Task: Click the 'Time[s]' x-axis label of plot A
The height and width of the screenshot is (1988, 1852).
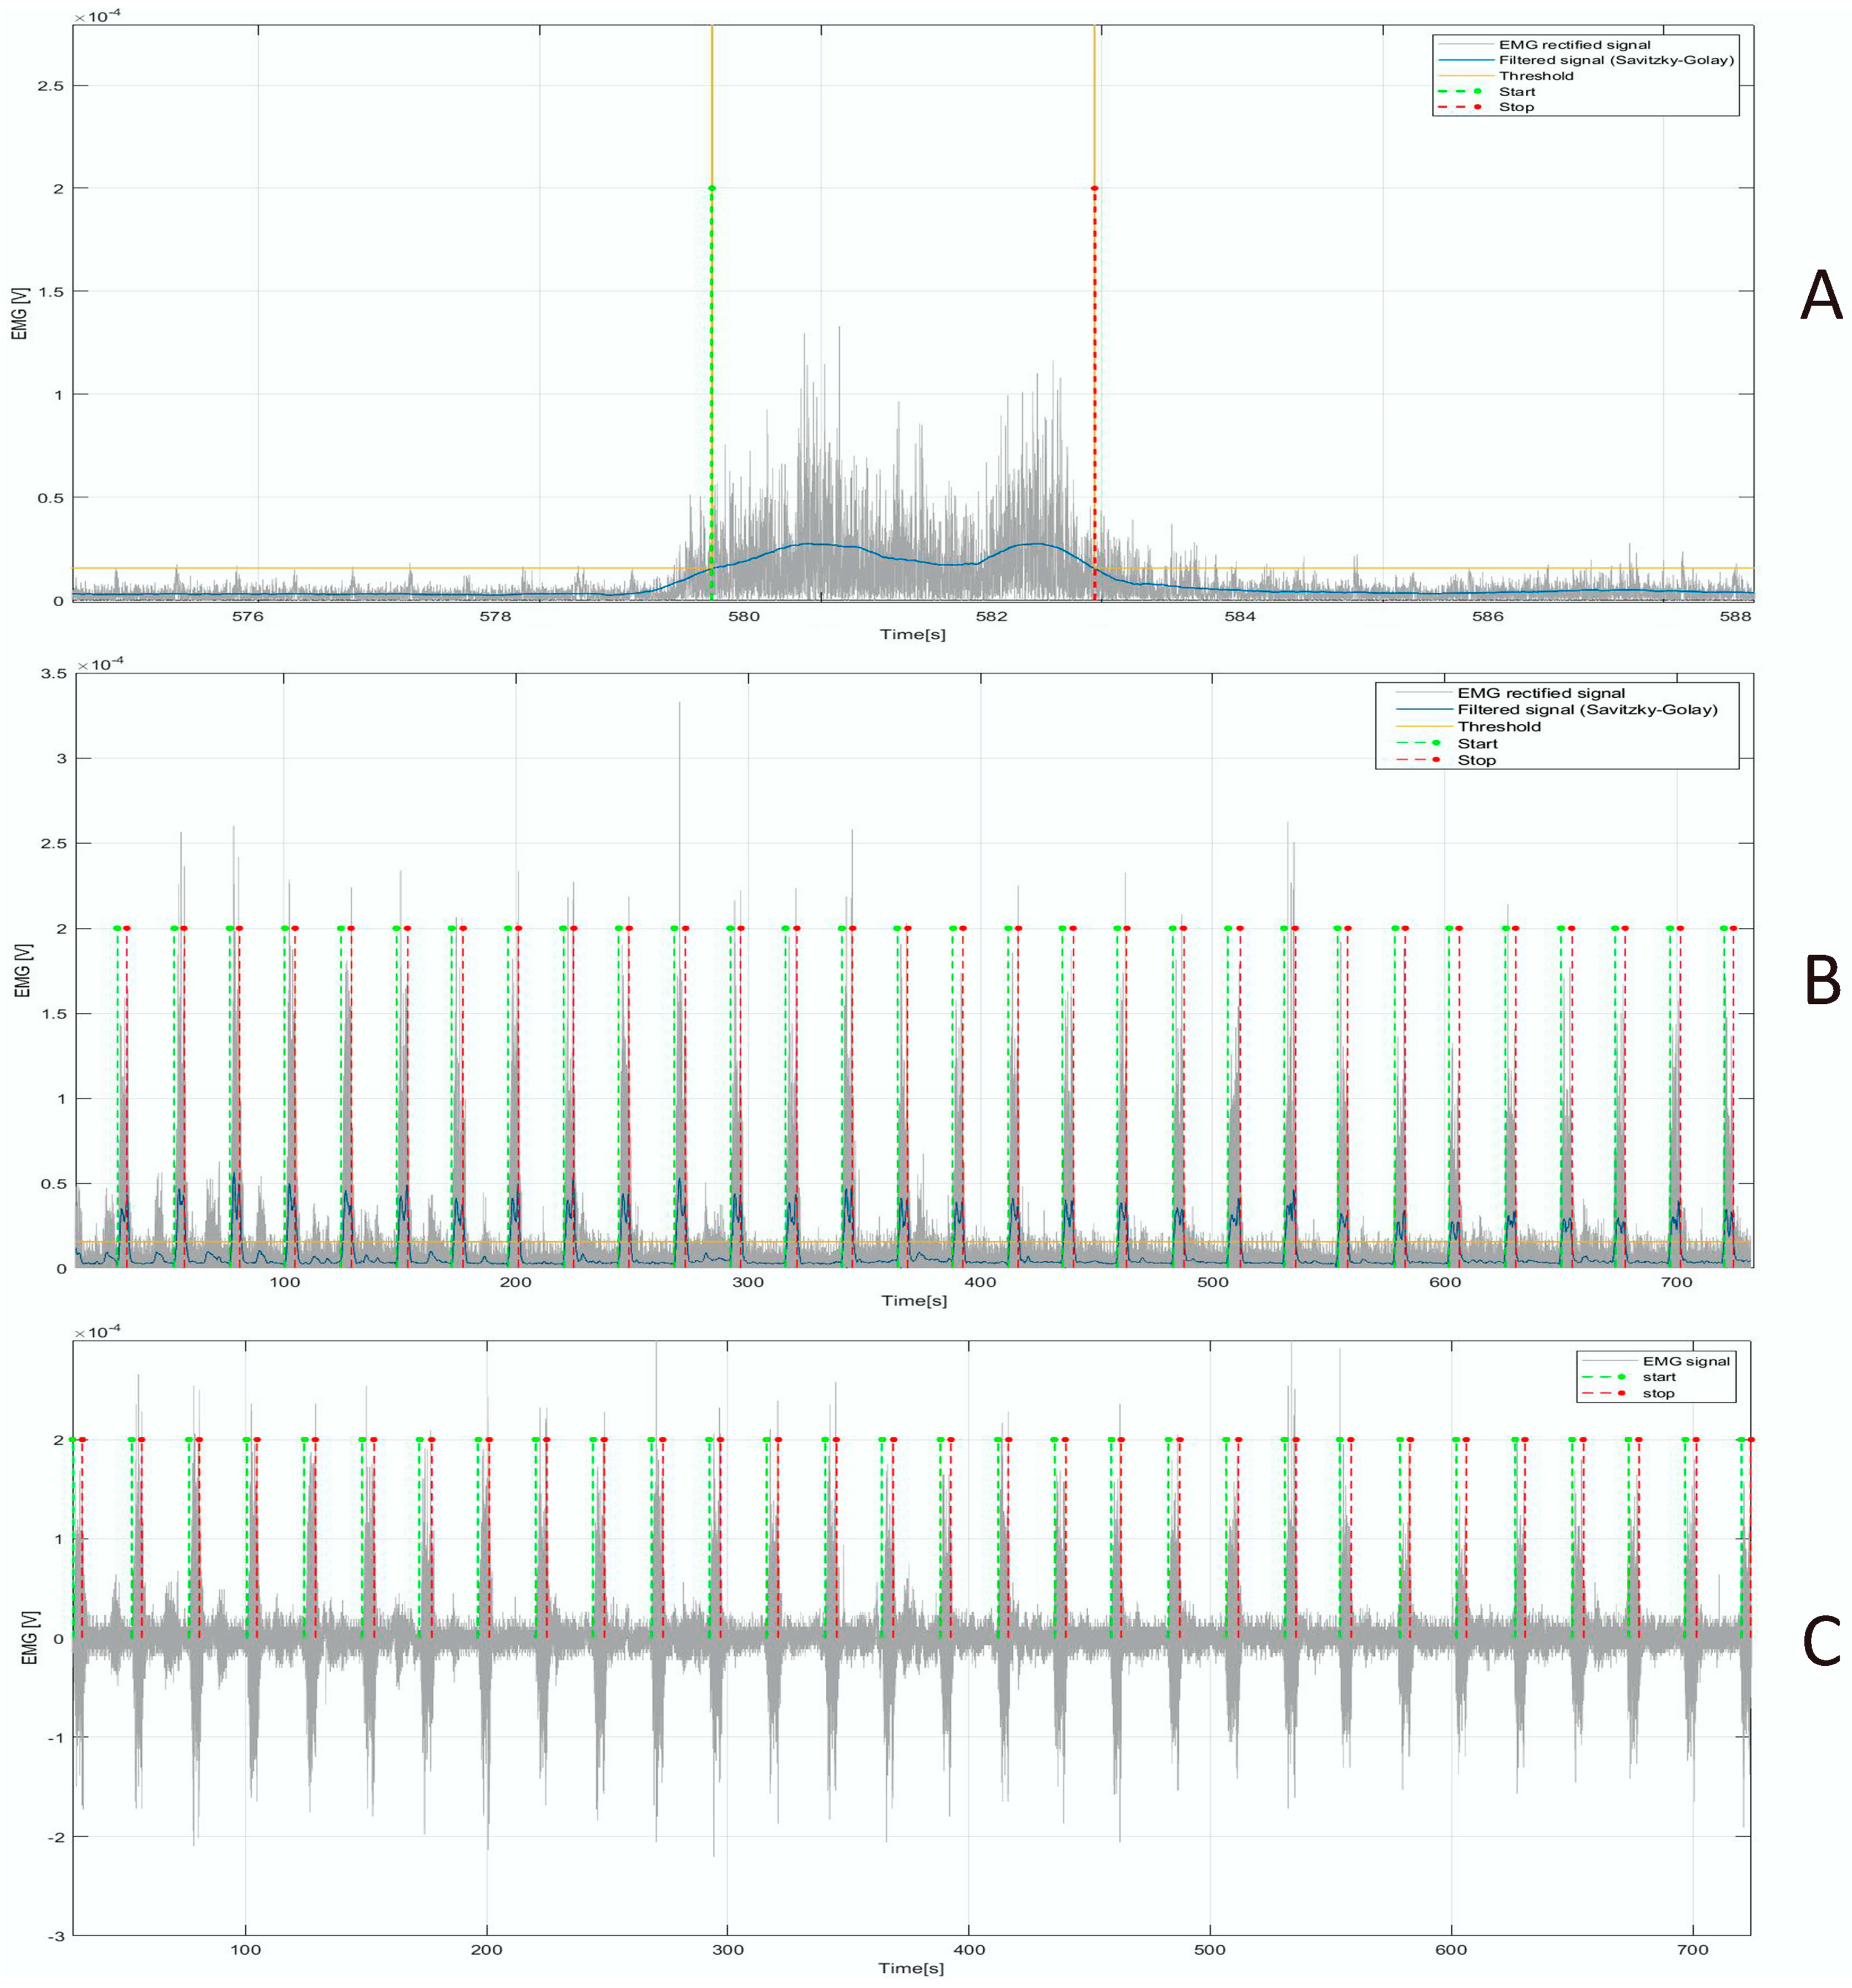Action: 912,634
